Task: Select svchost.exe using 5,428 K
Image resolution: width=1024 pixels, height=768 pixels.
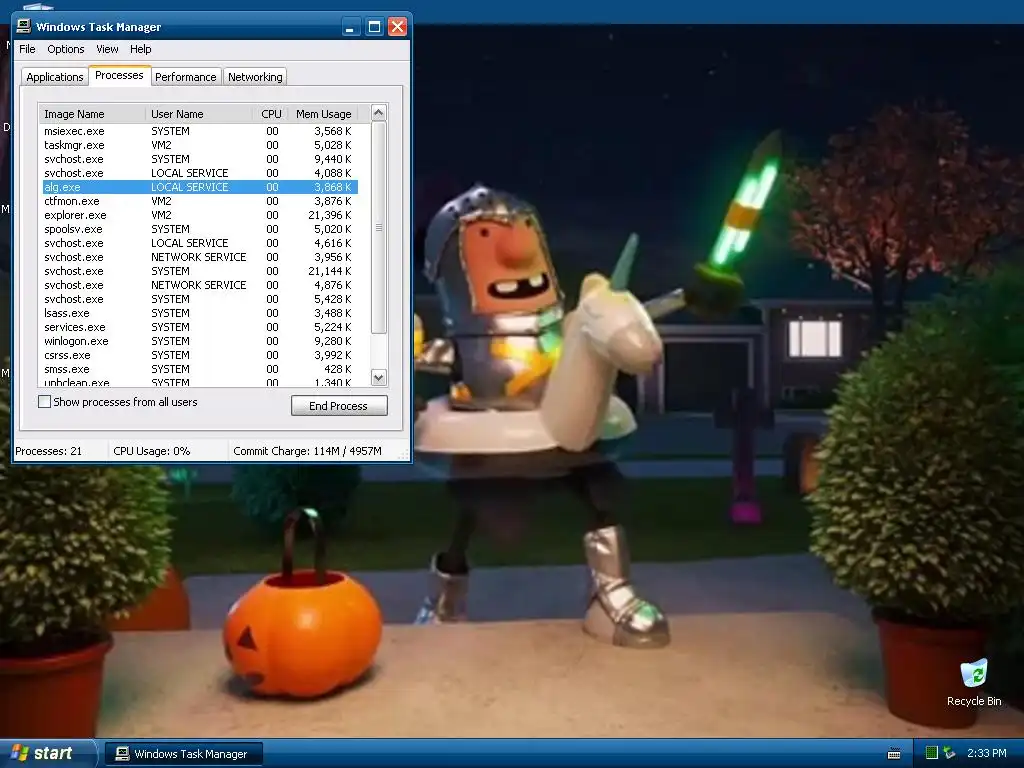Action: 198,299
